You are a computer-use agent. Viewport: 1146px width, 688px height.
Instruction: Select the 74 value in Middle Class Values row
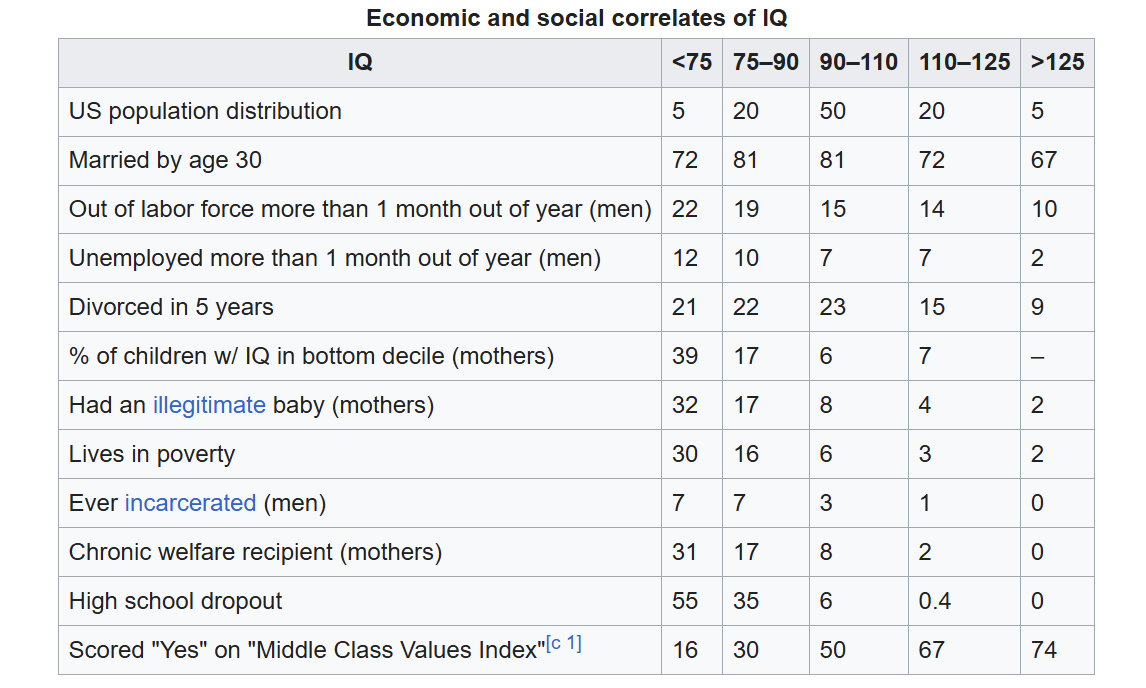point(1044,650)
